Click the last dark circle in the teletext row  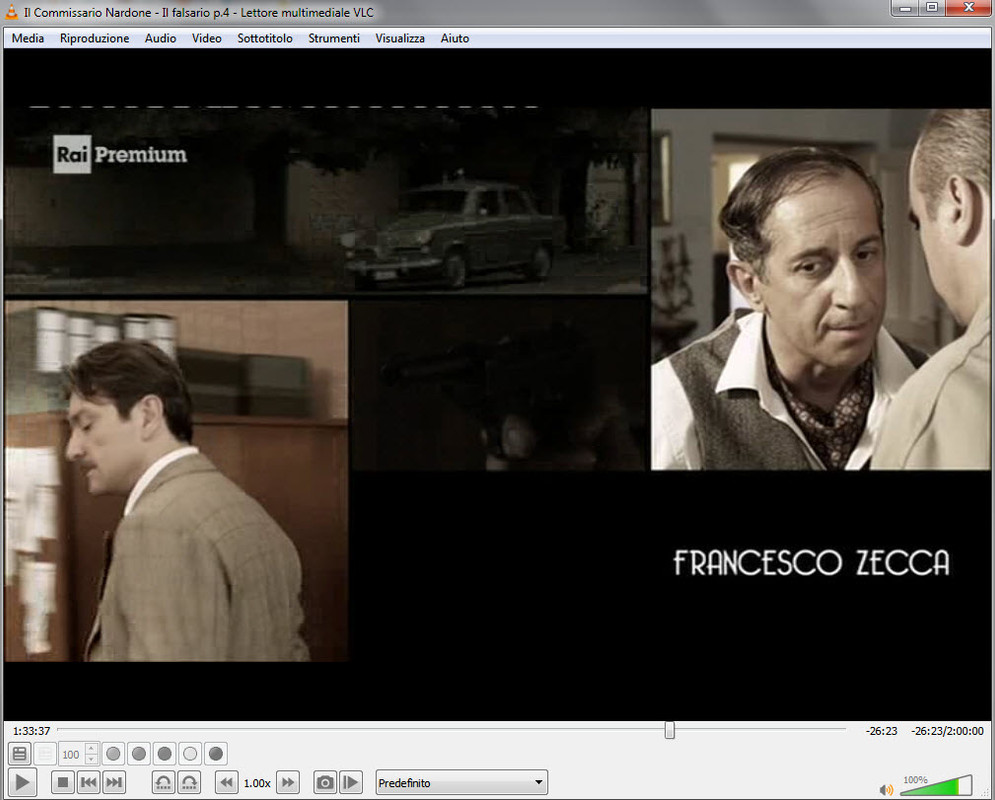click(216, 754)
